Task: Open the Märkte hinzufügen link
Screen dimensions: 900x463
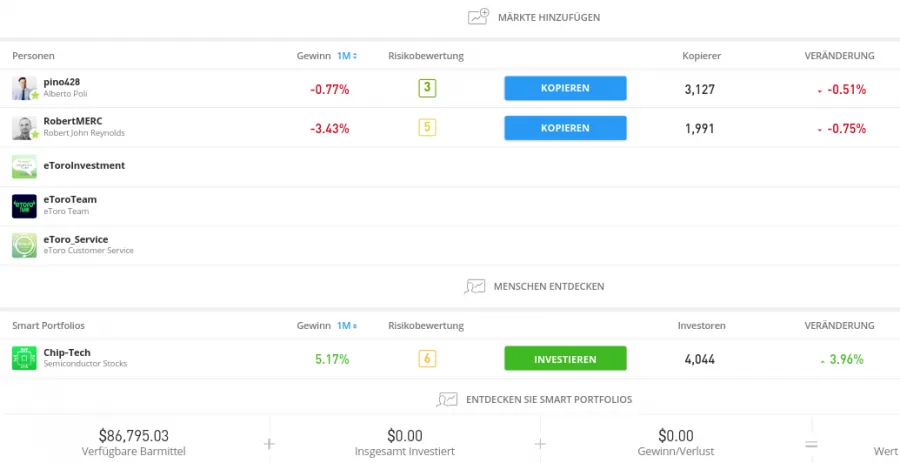Action: (x=549, y=18)
